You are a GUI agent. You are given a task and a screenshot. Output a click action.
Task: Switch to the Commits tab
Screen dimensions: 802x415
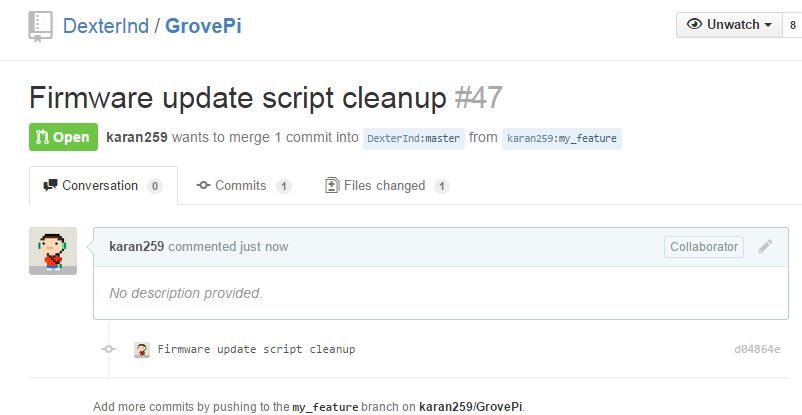tap(243, 185)
